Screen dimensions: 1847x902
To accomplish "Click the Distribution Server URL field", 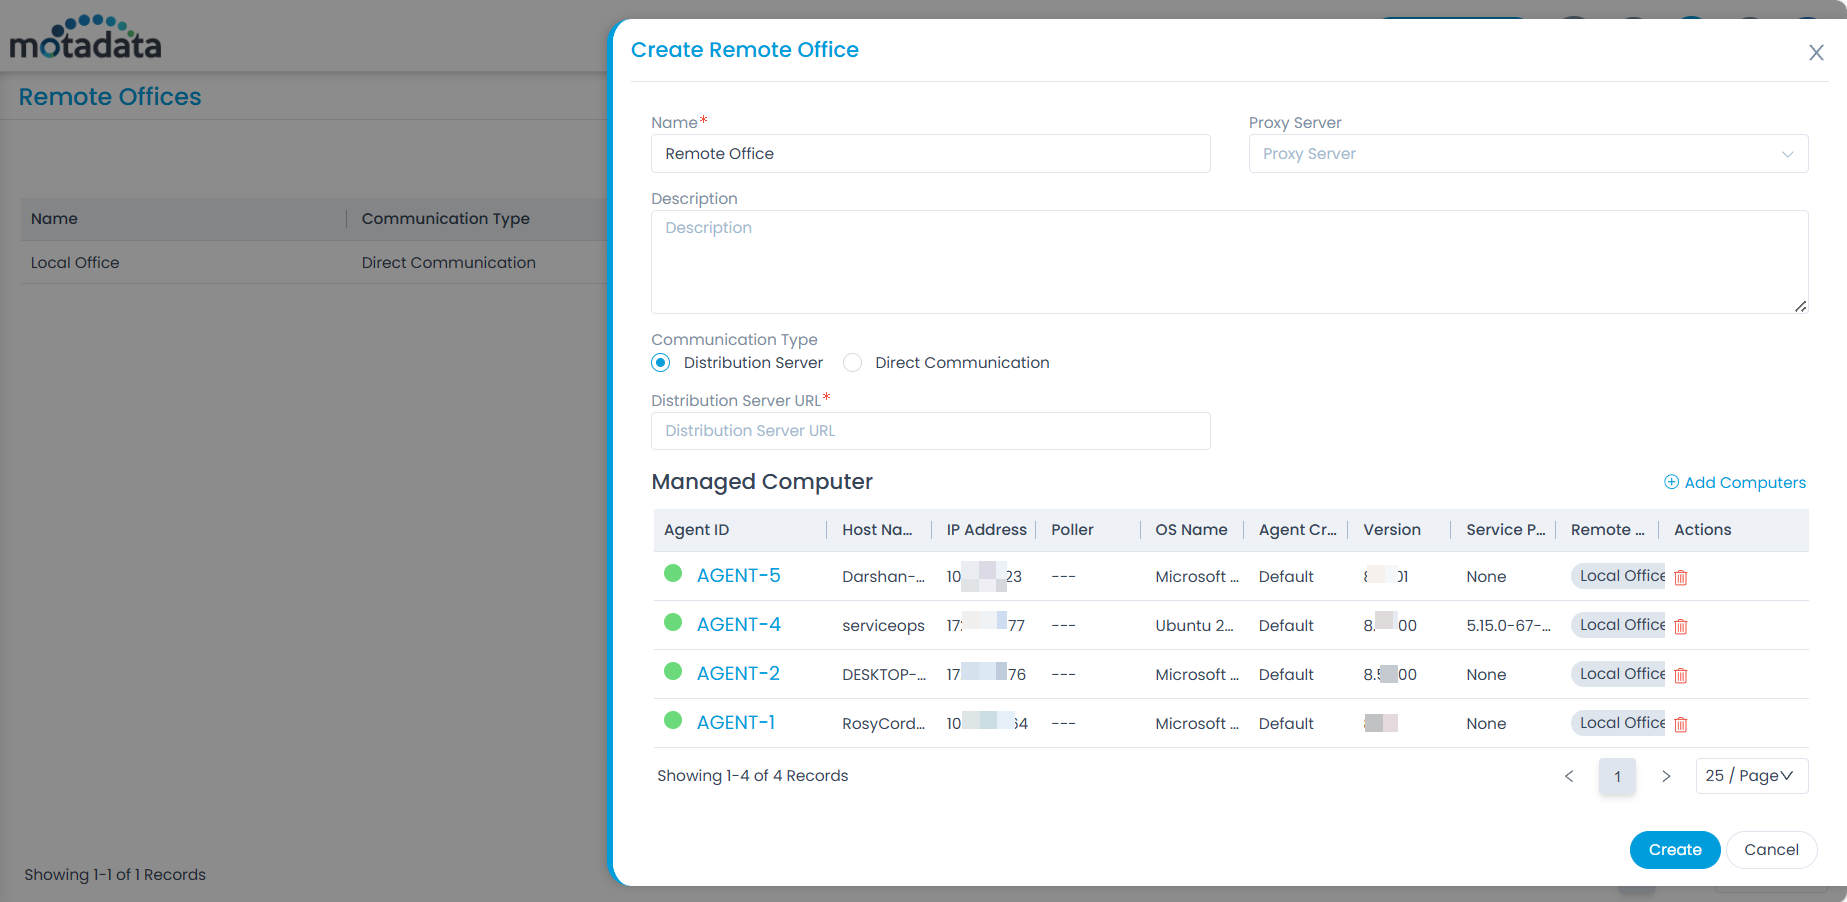I will click(930, 431).
